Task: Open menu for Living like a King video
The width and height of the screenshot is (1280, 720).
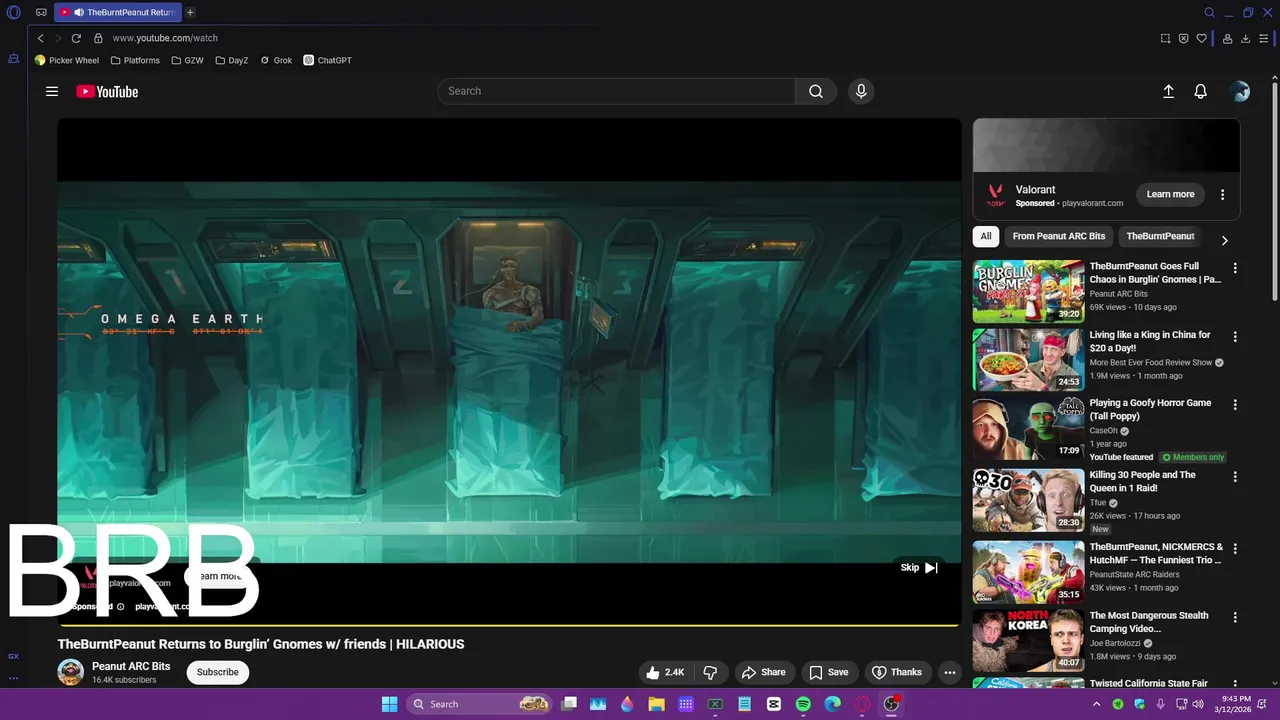Action: click(1235, 337)
